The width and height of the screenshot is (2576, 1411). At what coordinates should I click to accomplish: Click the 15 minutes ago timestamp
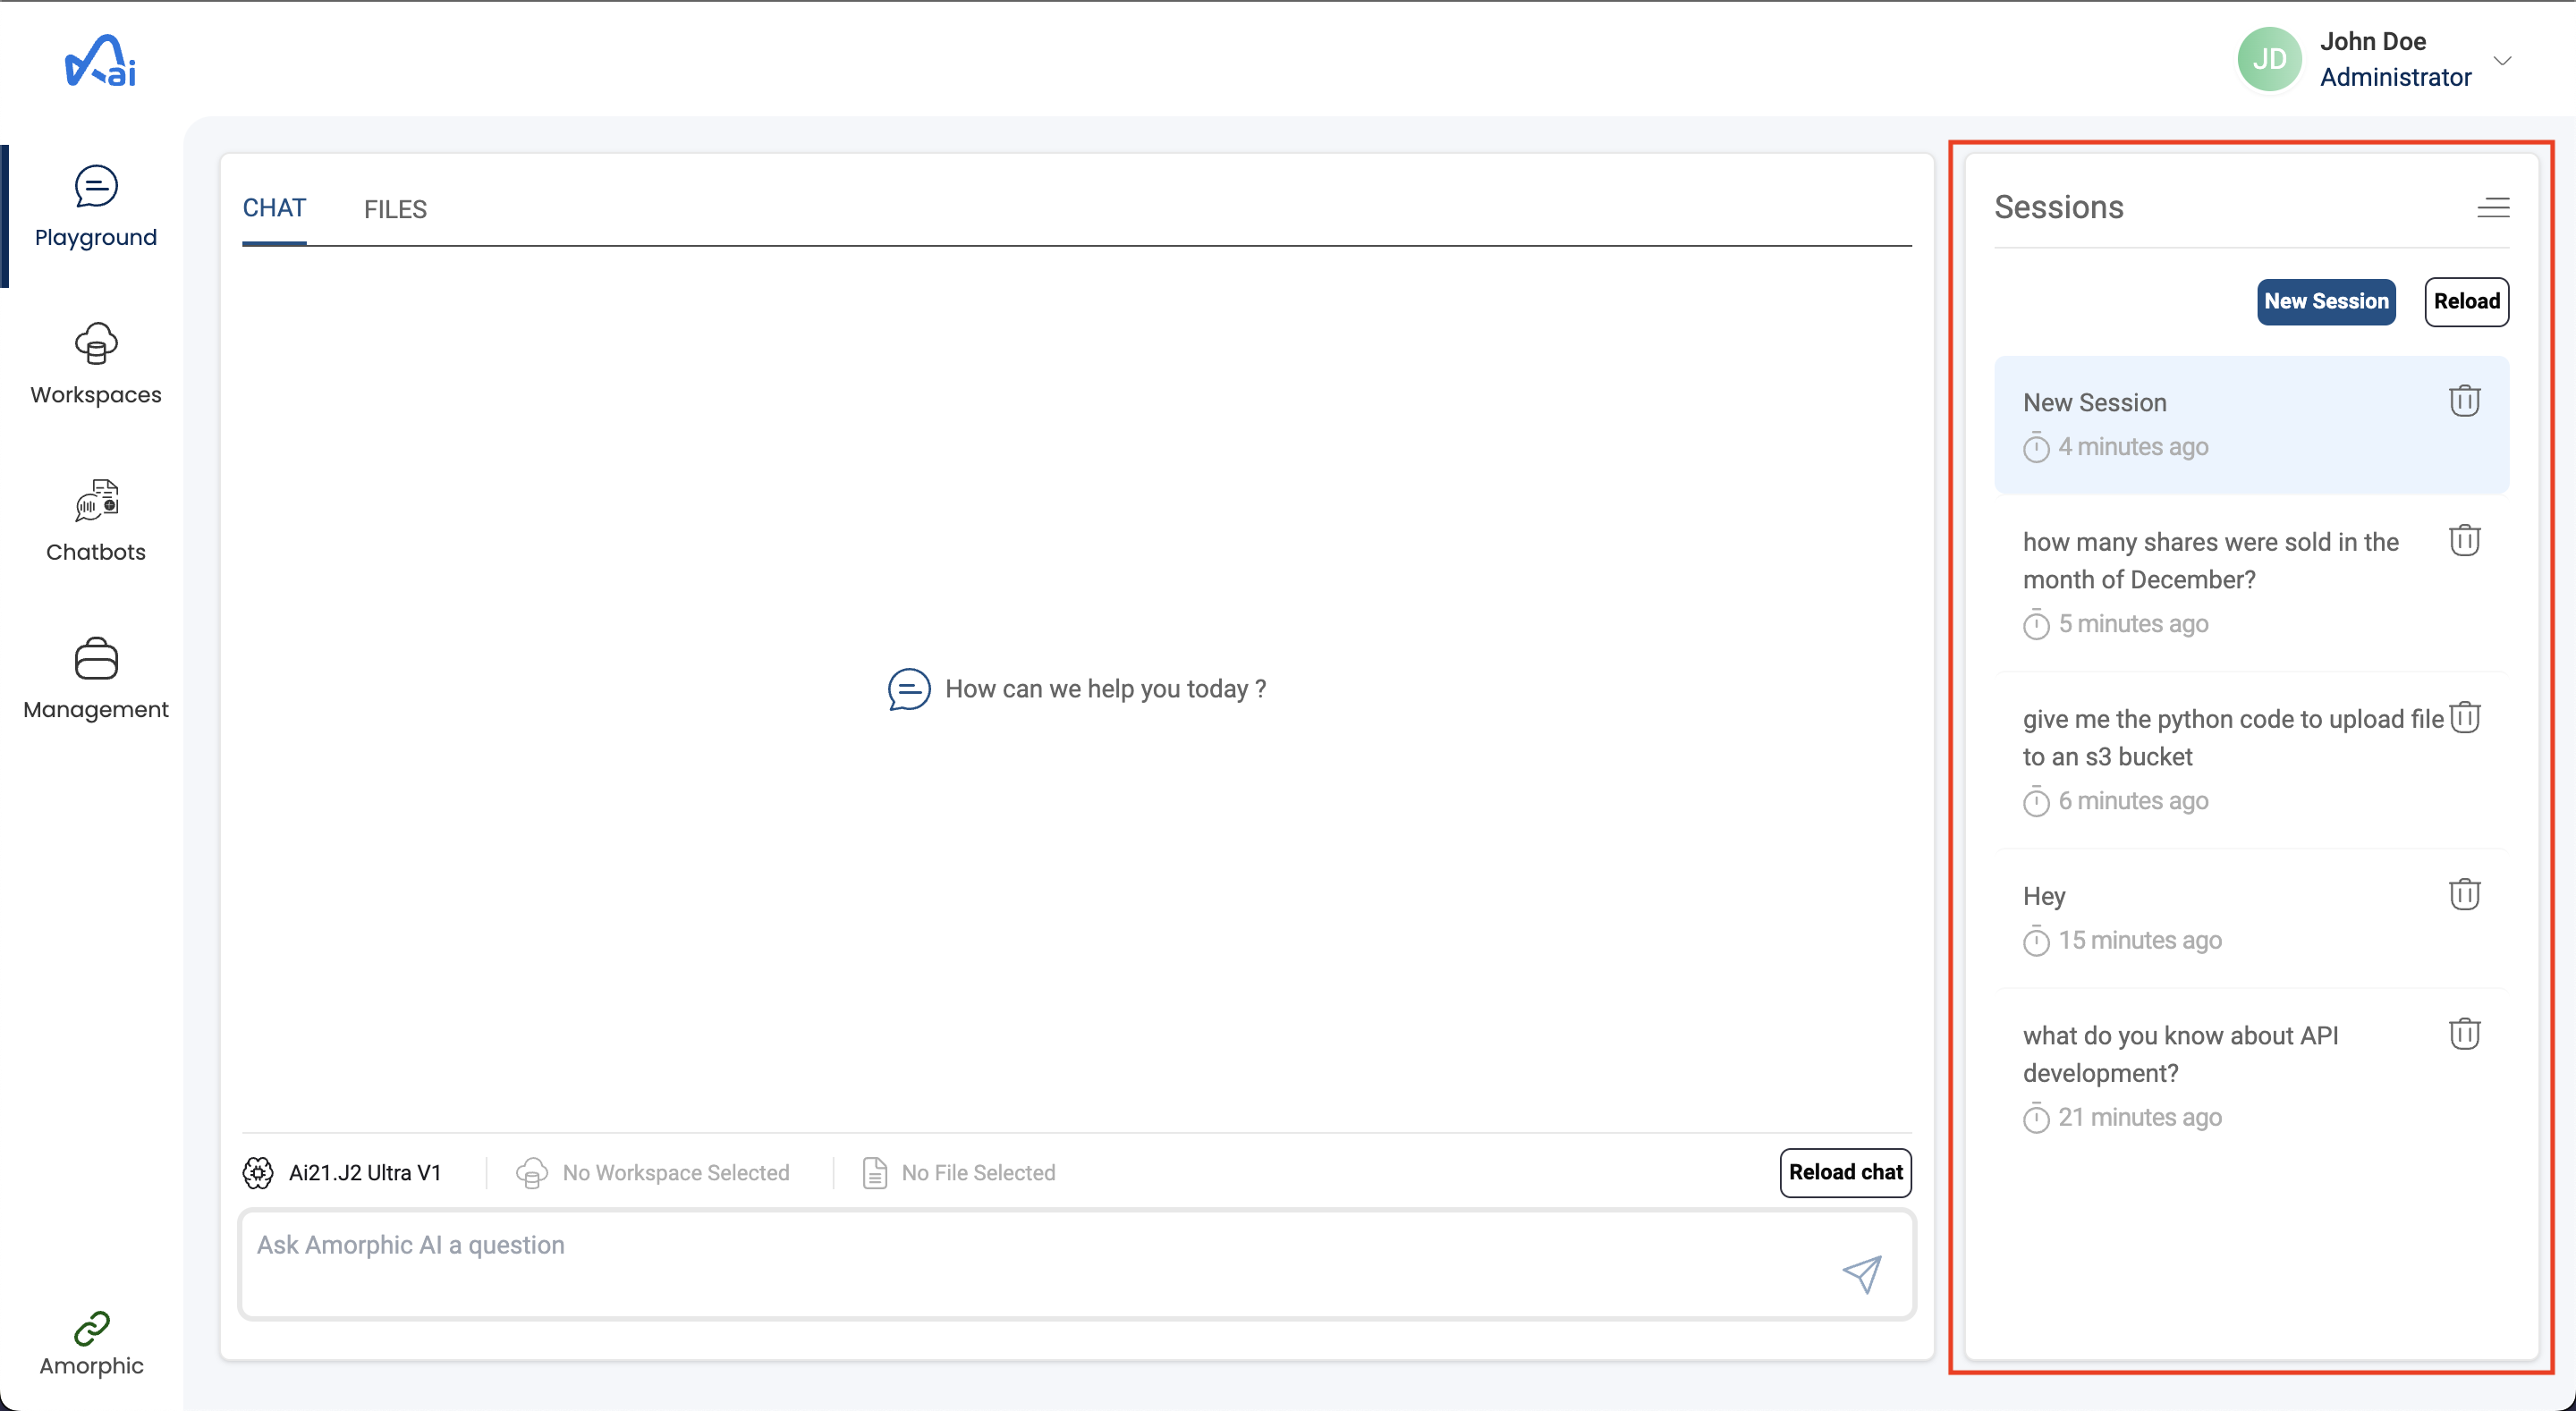click(2139, 939)
